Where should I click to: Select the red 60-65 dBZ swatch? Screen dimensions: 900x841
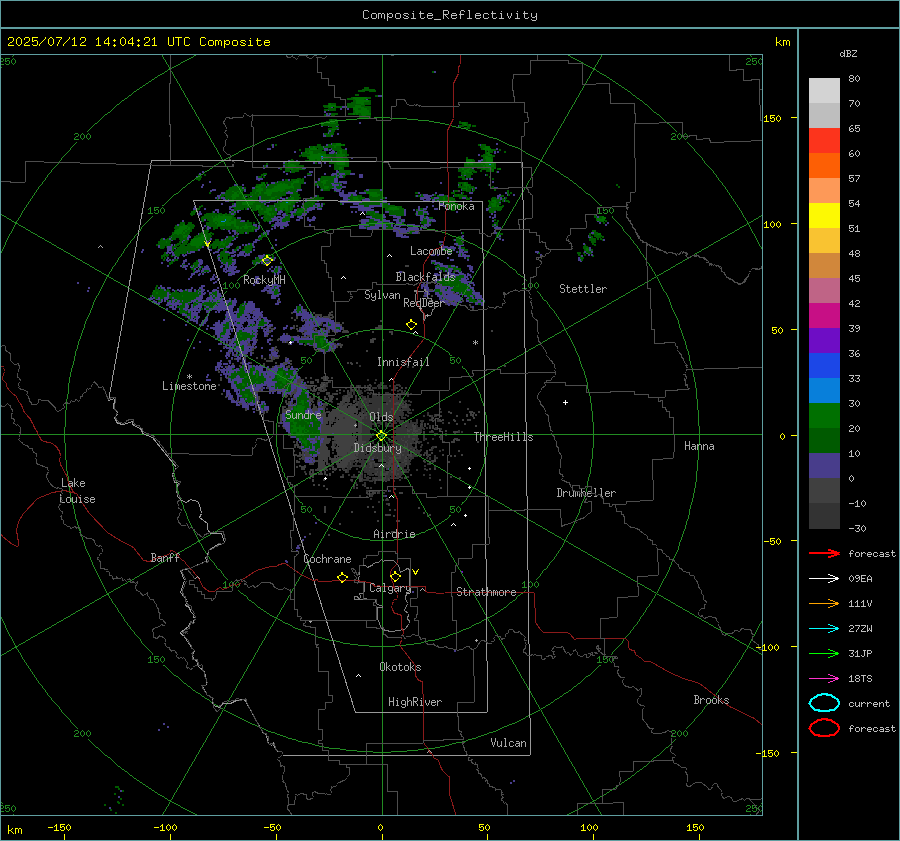pos(824,141)
